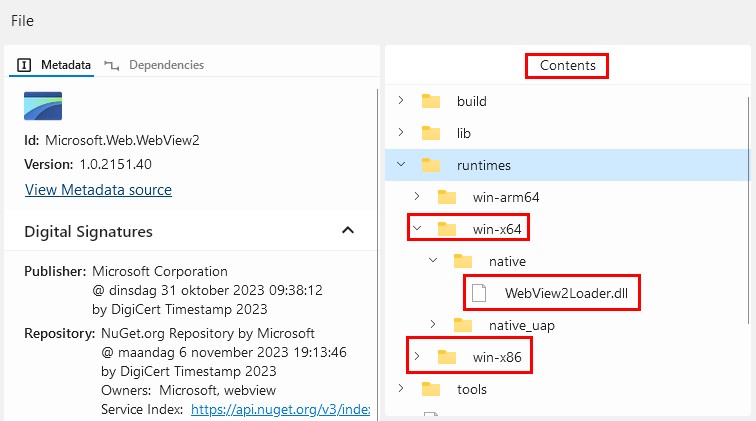Click the Metadata panel vertical scrollbar
Image resolution: width=756 pixels, height=421 pixels.
pos(378,253)
